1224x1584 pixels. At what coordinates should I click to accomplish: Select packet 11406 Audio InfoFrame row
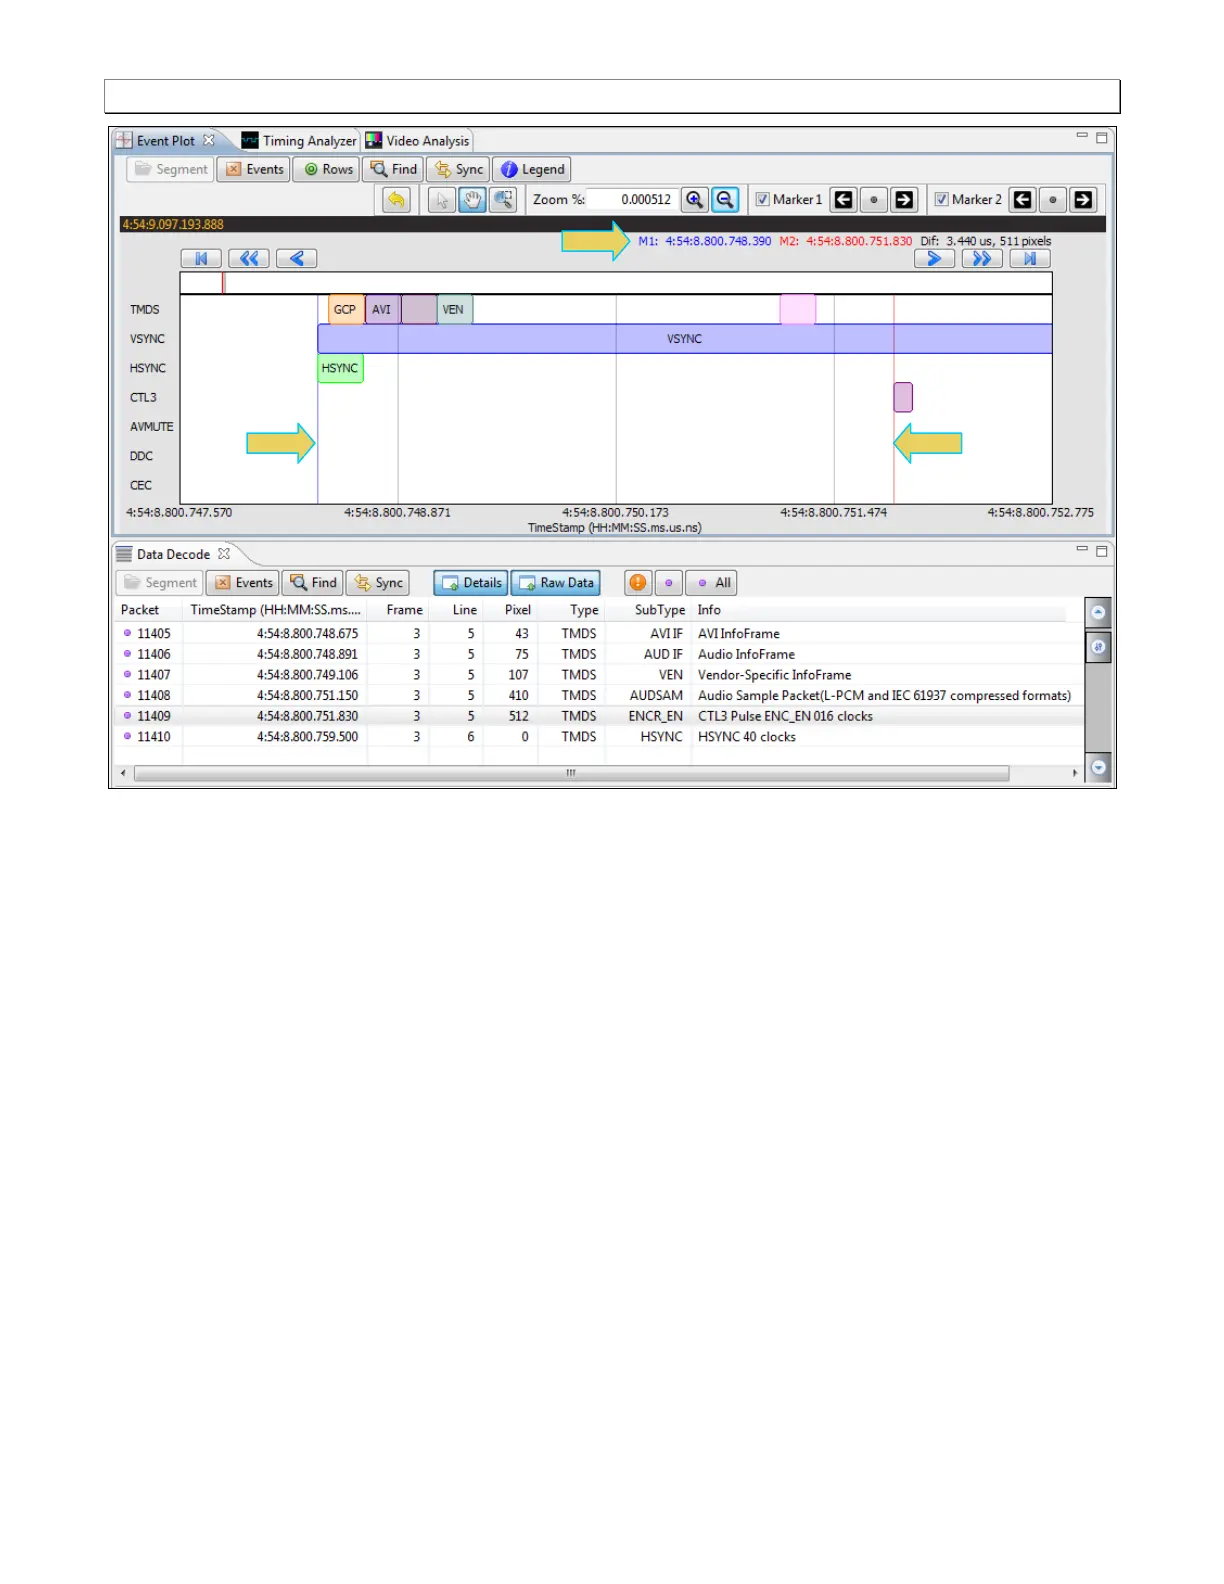point(600,654)
